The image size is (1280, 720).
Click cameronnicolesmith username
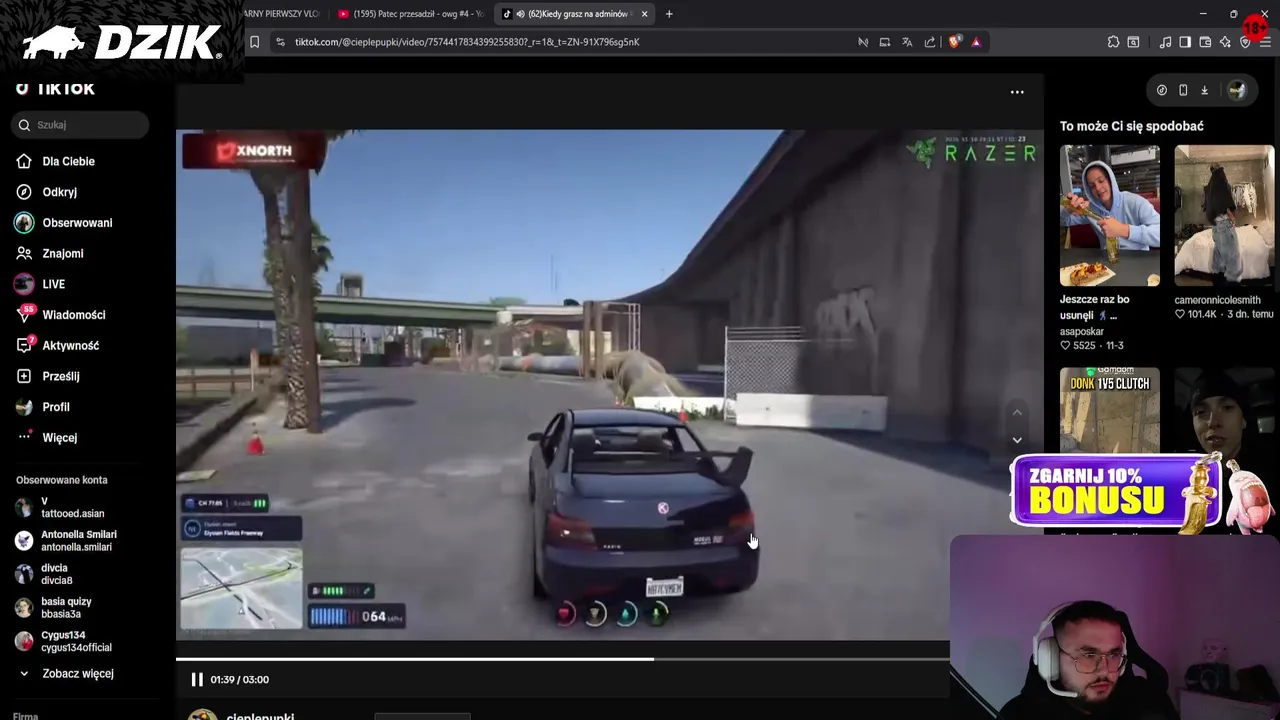click(1217, 300)
